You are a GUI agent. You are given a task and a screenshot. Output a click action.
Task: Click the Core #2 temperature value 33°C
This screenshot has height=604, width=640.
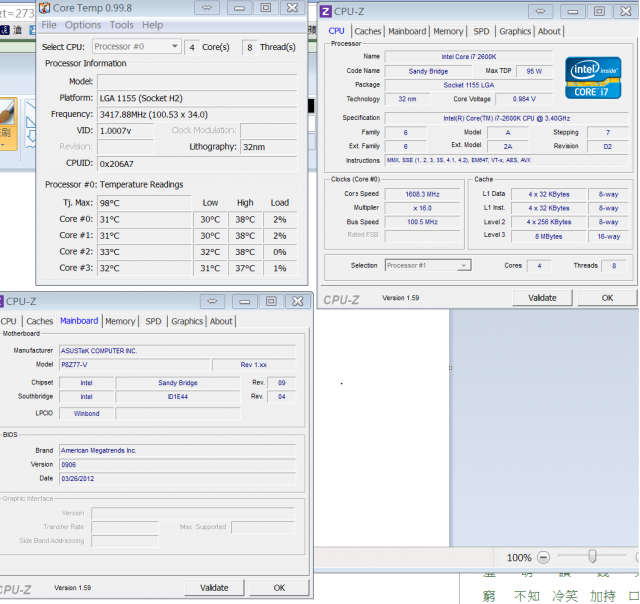(x=144, y=252)
